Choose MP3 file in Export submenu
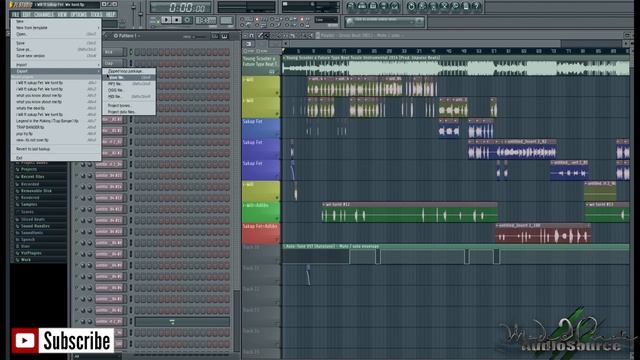 pyautogui.click(x=129, y=84)
